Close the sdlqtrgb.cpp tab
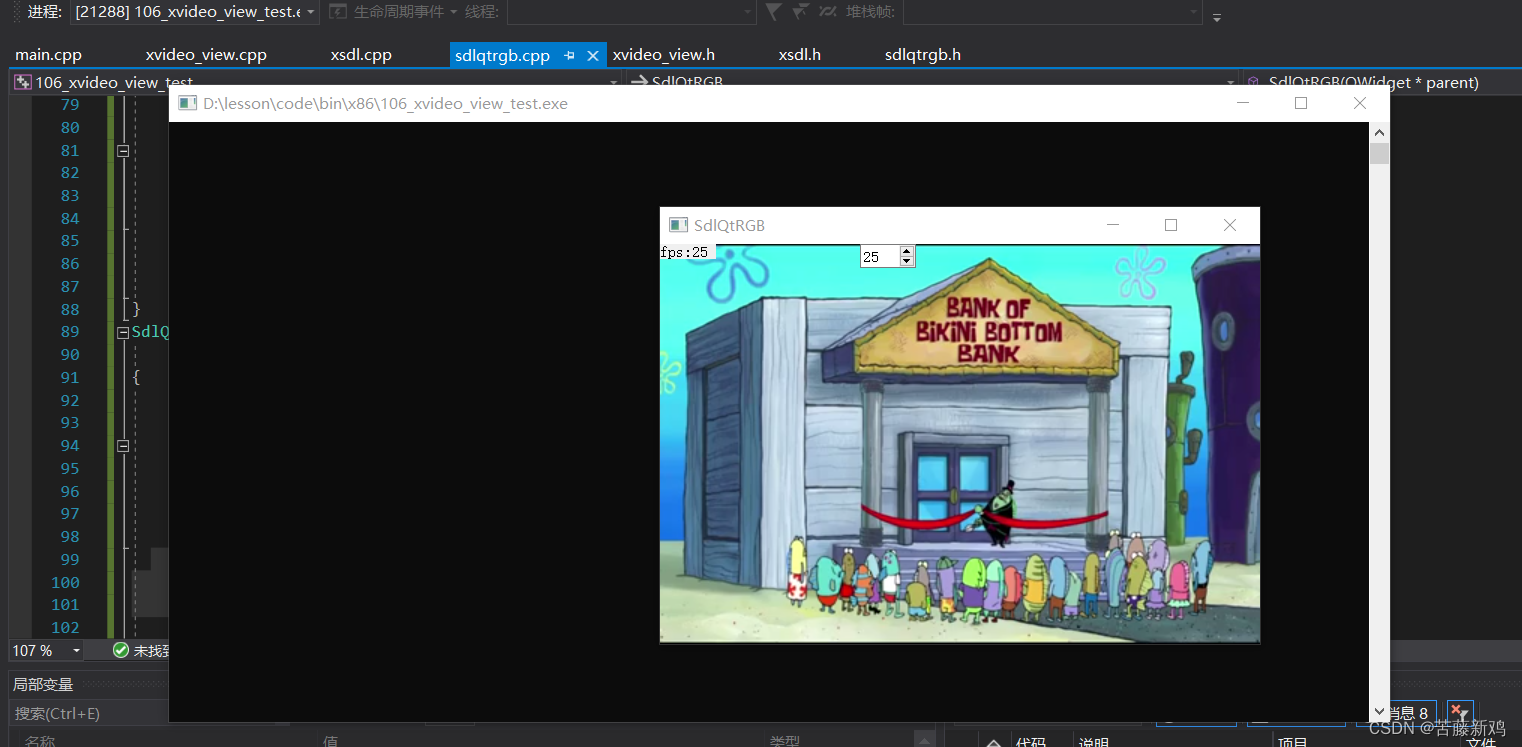Screen dimensions: 1522x747 tap(593, 56)
